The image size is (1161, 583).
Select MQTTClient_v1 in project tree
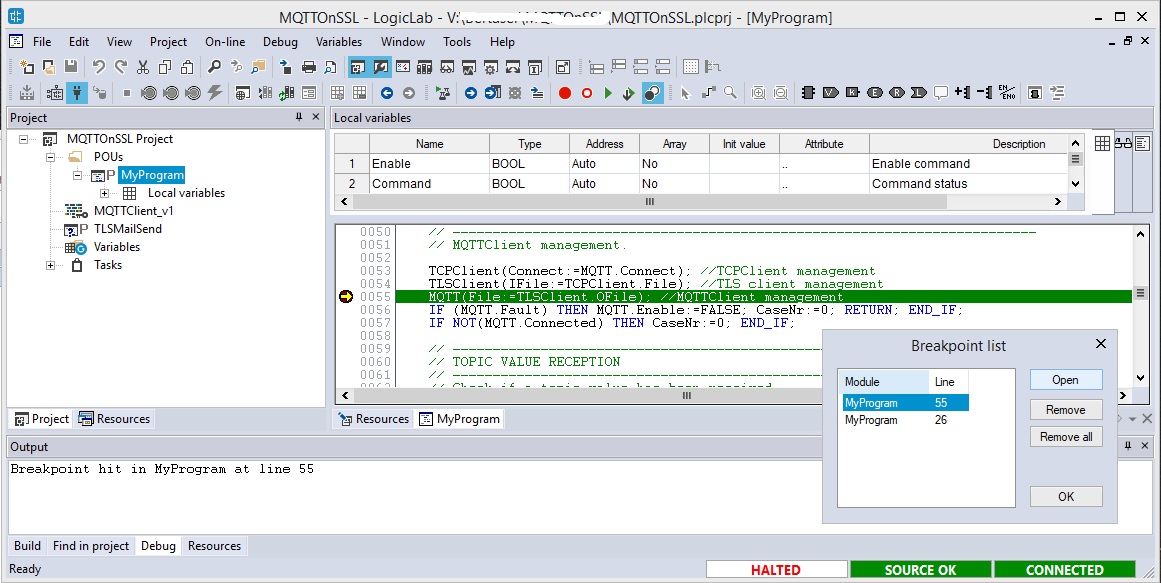click(133, 211)
